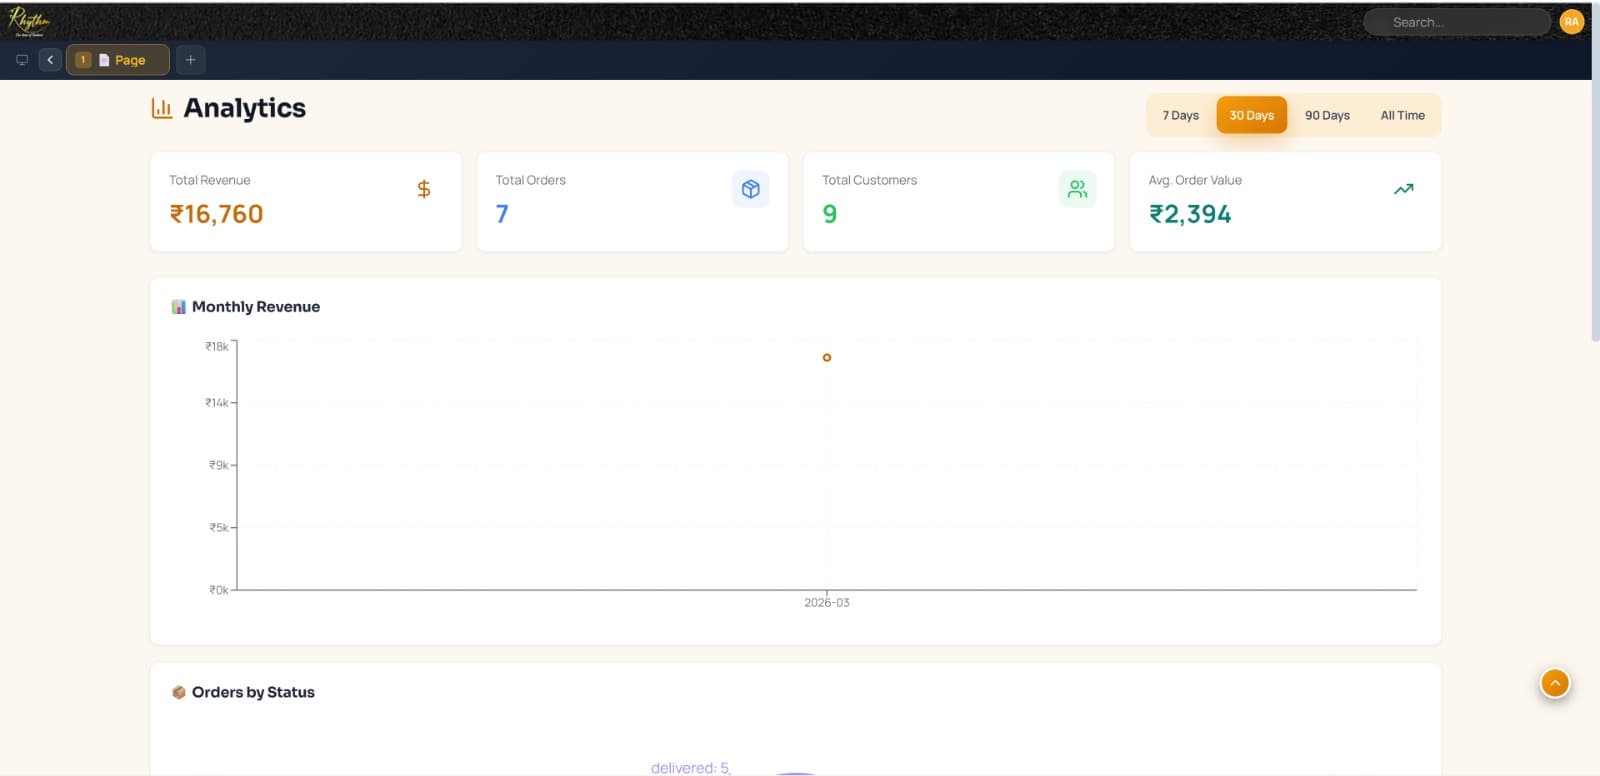Open the Page tab
The image size is (1600, 776).
pyautogui.click(x=118, y=60)
